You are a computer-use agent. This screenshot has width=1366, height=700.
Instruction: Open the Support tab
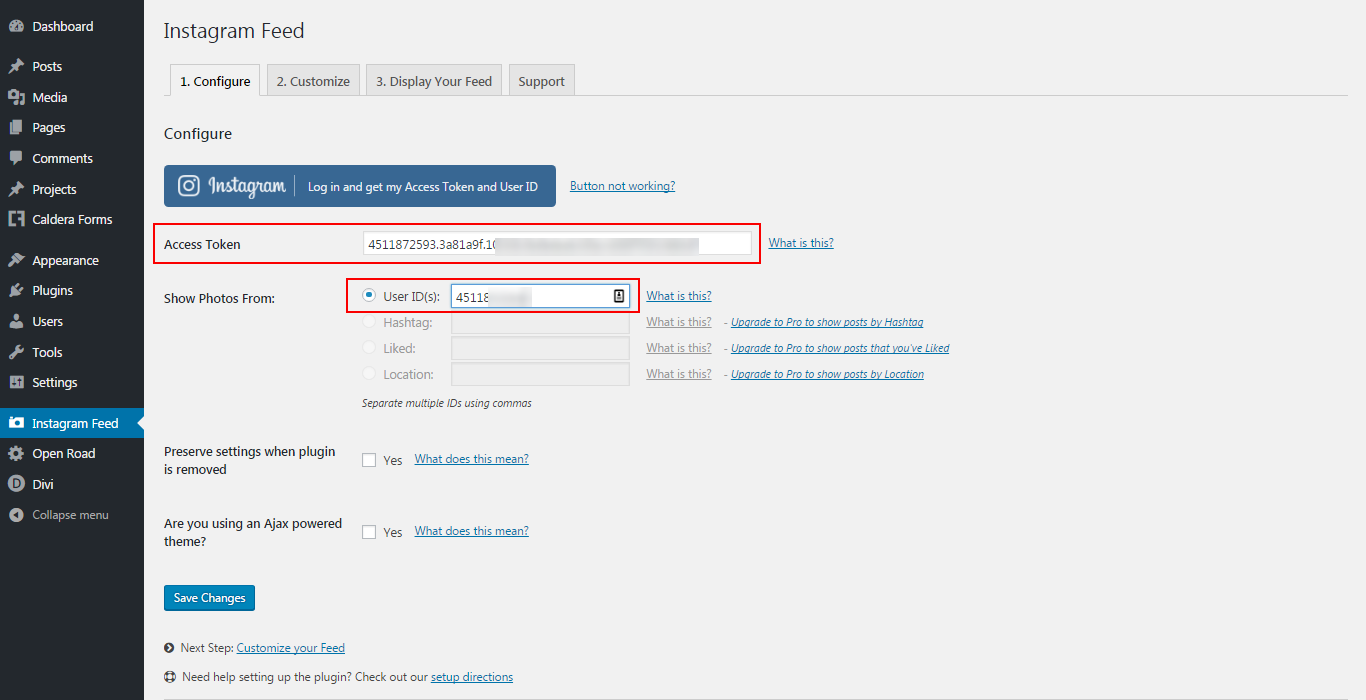pos(542,81)
